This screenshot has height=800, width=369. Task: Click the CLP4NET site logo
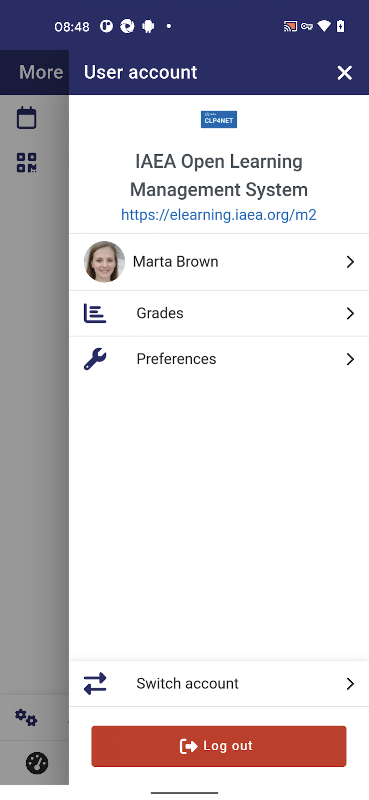coord(219,119)
